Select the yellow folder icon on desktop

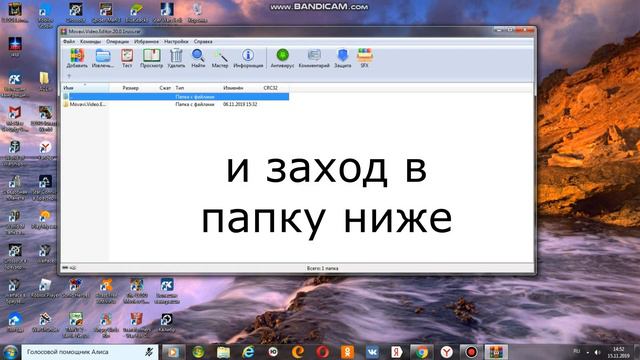tap(44, 78)
